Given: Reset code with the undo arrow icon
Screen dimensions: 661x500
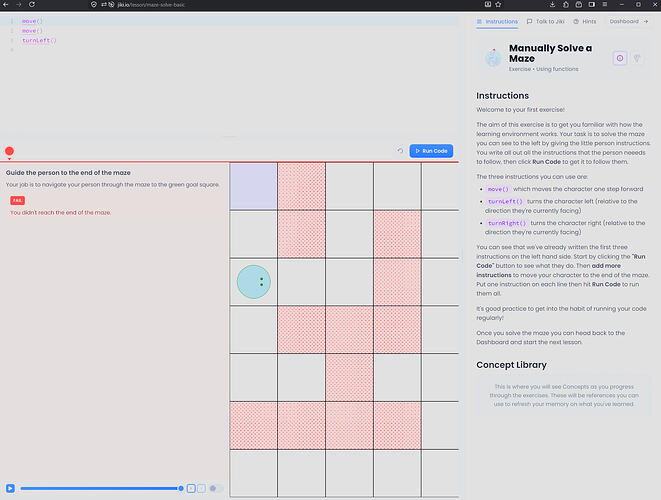Looking at the screenshot, I should (400, 151).
